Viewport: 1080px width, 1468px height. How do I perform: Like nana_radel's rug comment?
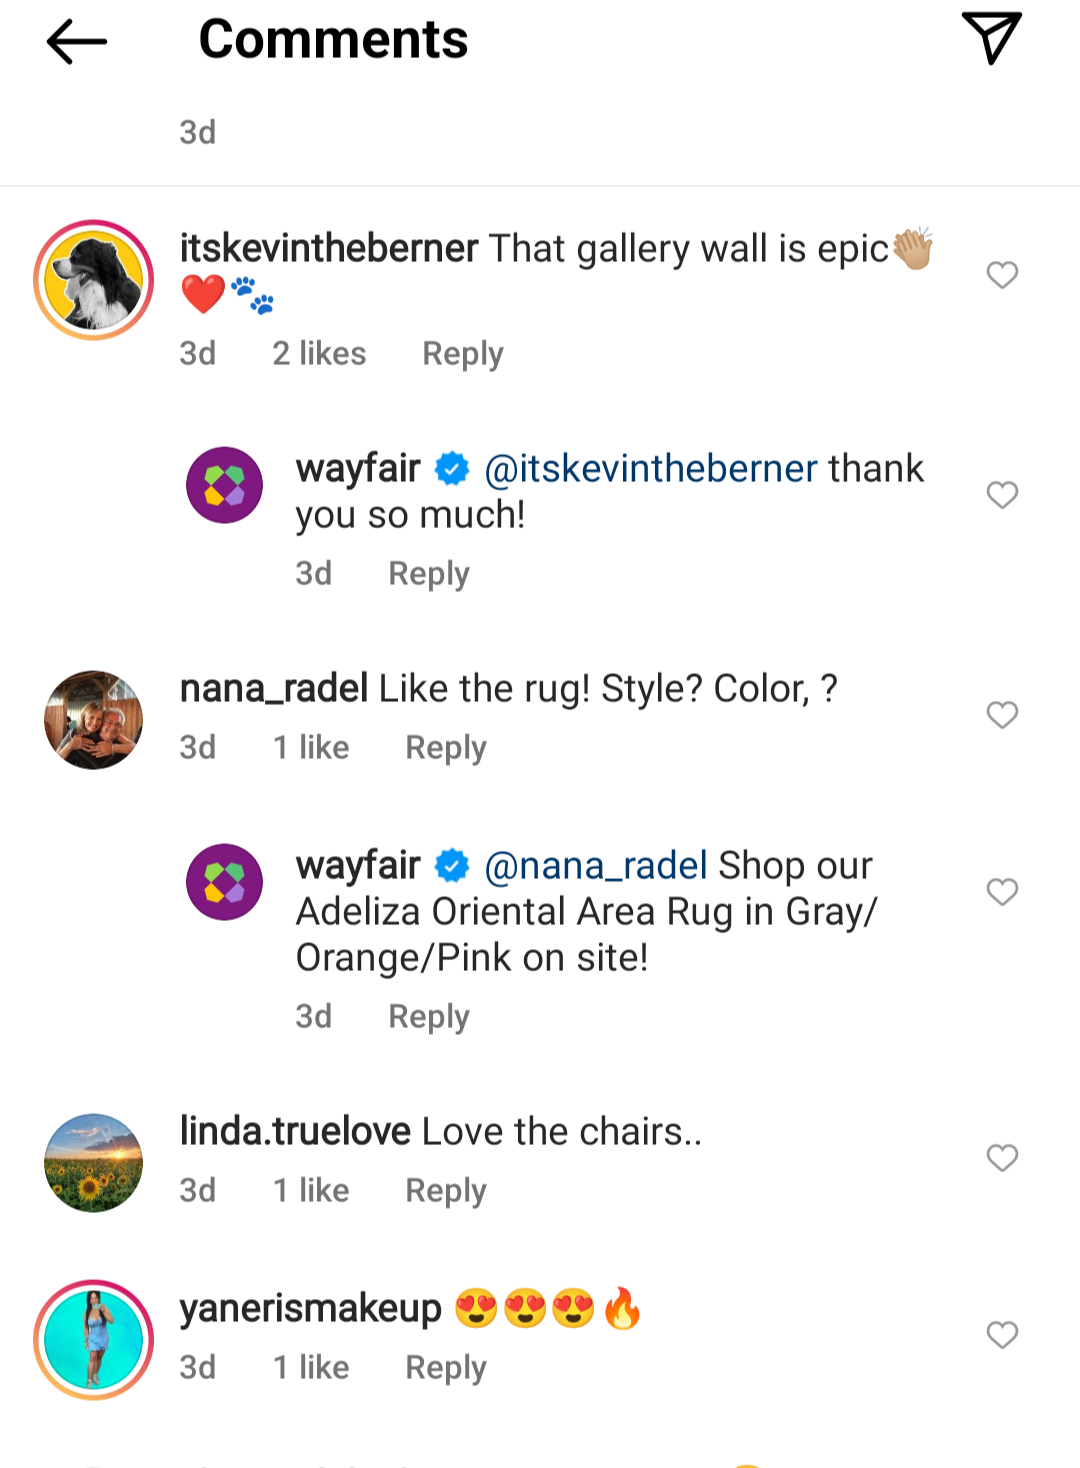pyautogui.click(x=1002, y=714)
